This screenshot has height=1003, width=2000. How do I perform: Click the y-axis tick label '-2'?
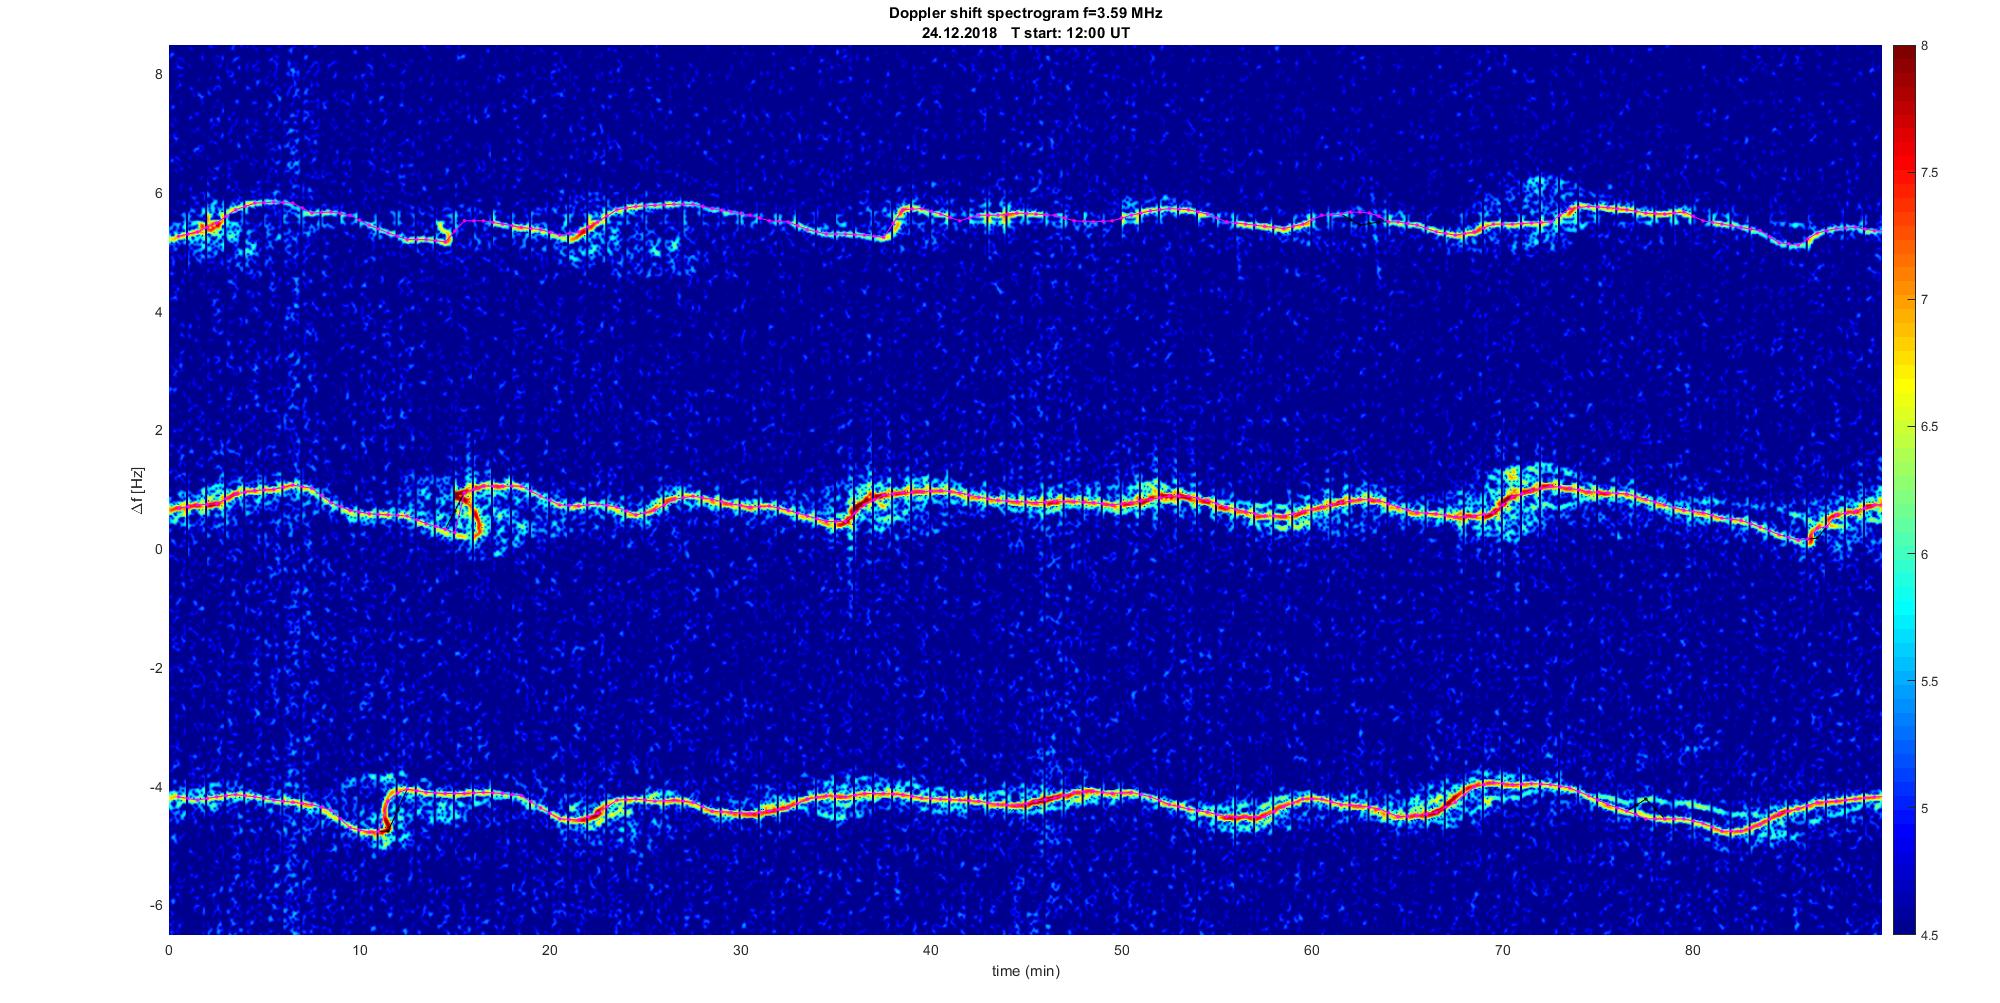pos(154,668)
